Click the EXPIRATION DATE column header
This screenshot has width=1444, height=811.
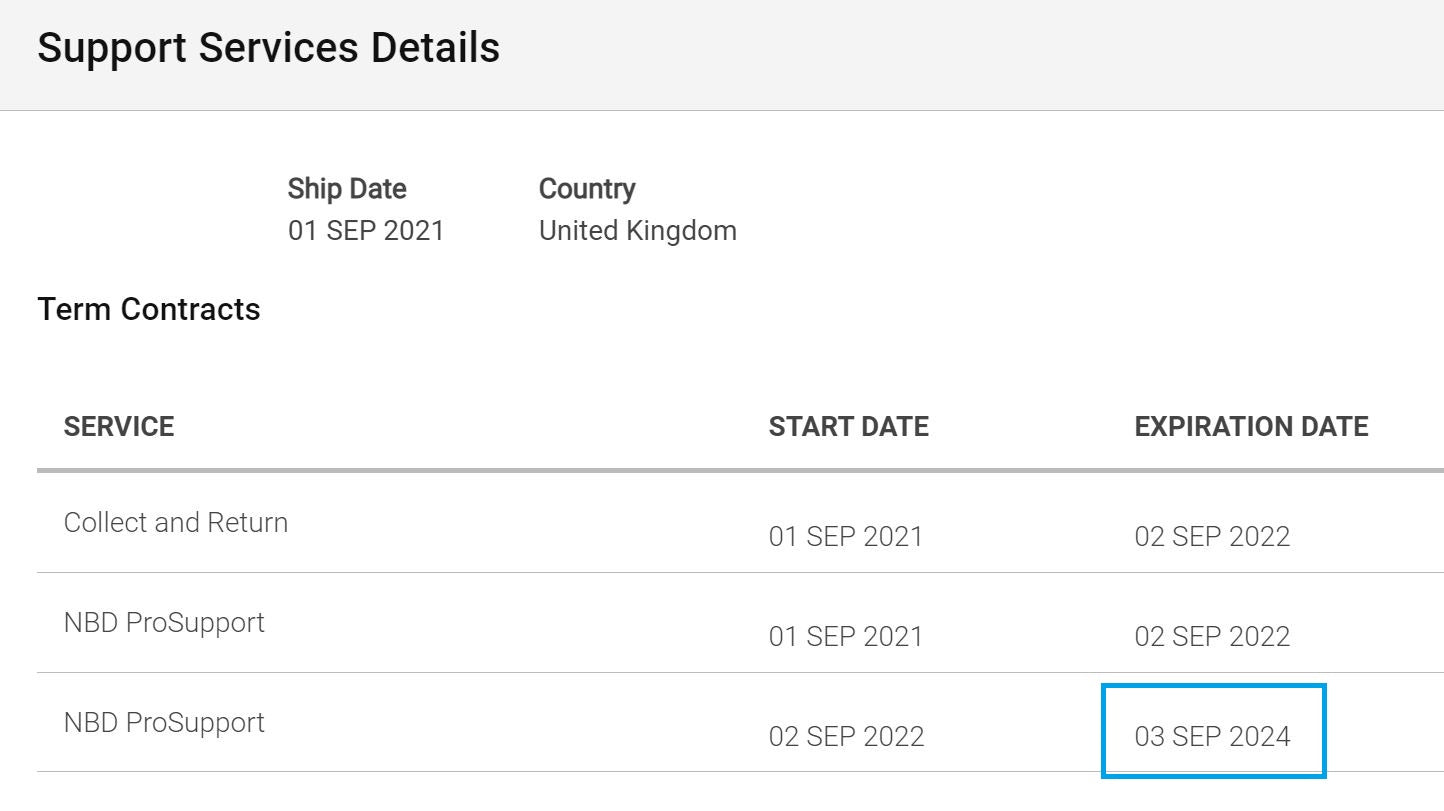1251,426
